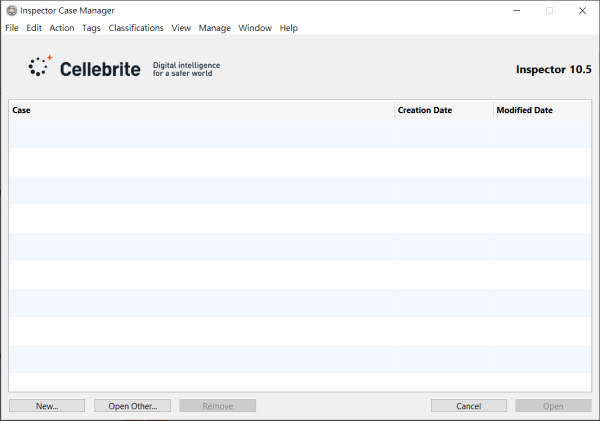600x421 pixels.
Task: Click the greyed-out Open button
Action: [553, 406]
